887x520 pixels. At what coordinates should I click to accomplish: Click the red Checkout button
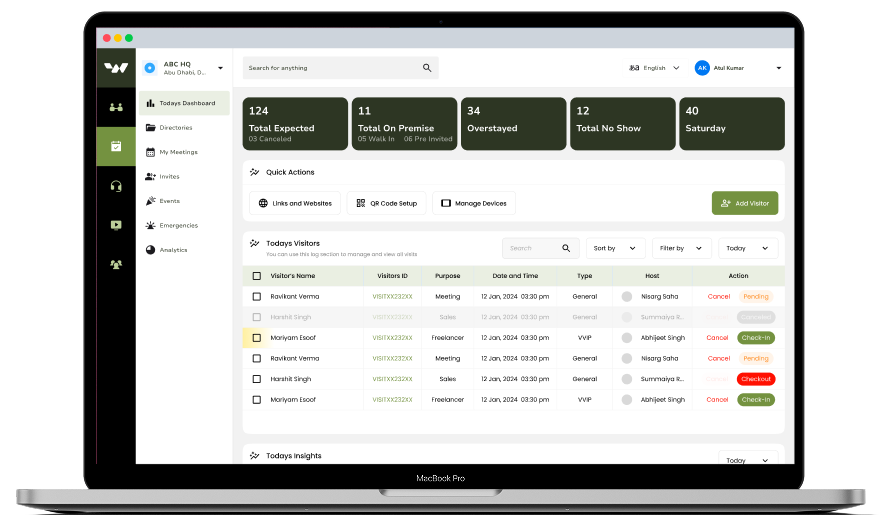(756, 379)
